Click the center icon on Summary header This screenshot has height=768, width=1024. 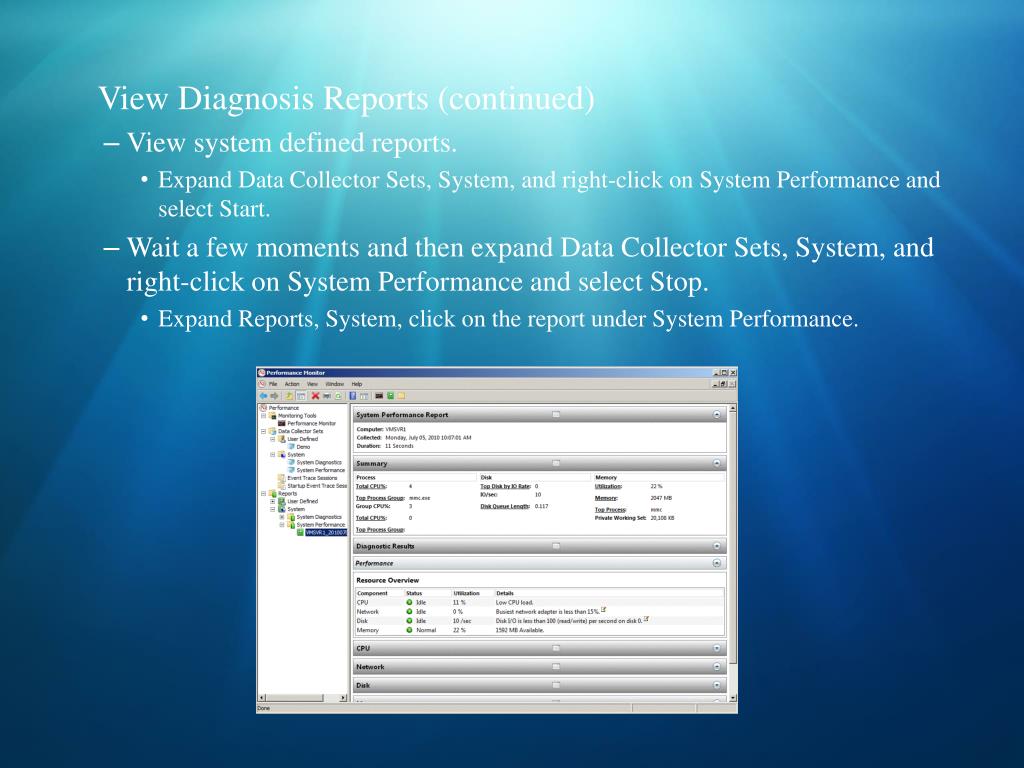click(x=556, y=463)
